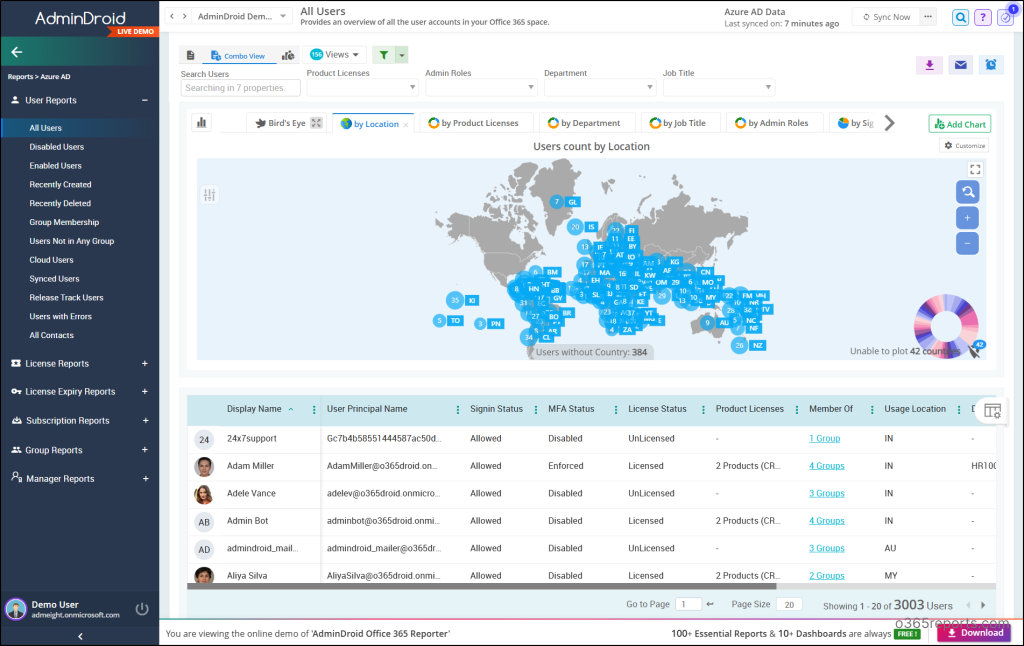Screen dimensions: 1024x646
Task: Expand Group Reports section
Action: pyautogui.click(x=144, y=450)
